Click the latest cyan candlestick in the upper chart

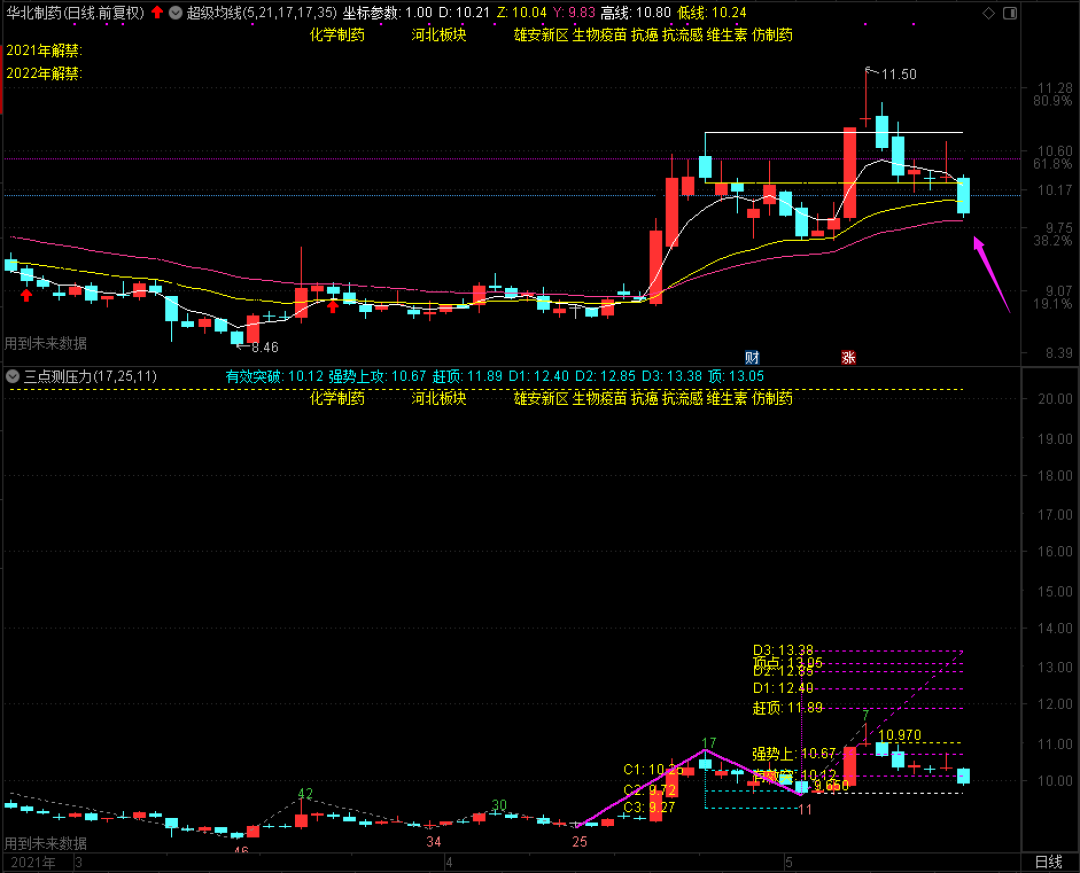[x=963, y=196]
